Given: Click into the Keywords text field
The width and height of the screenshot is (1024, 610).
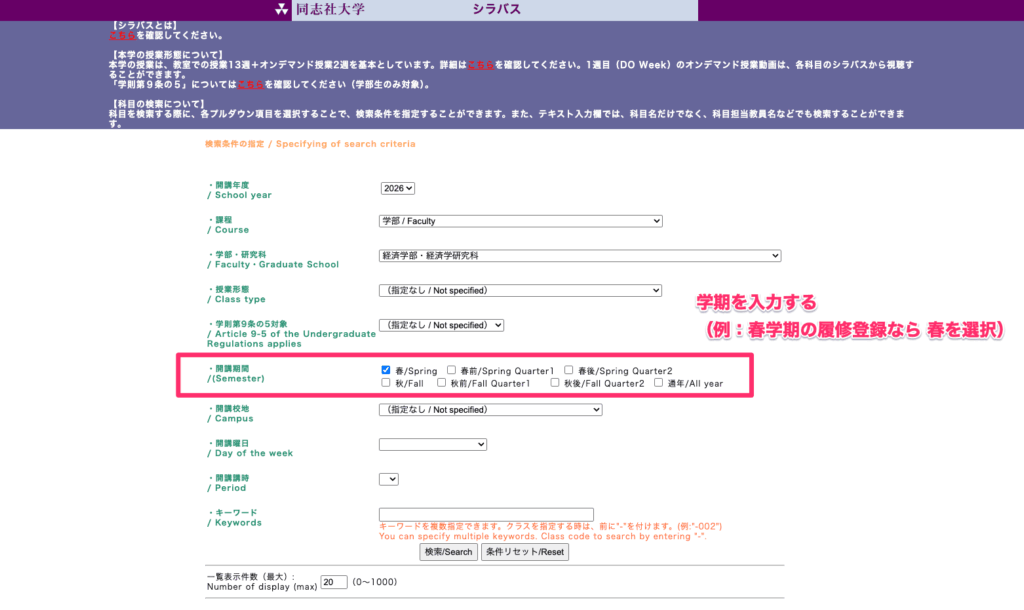Looking at the screenshot, I should tap(486, 514).
